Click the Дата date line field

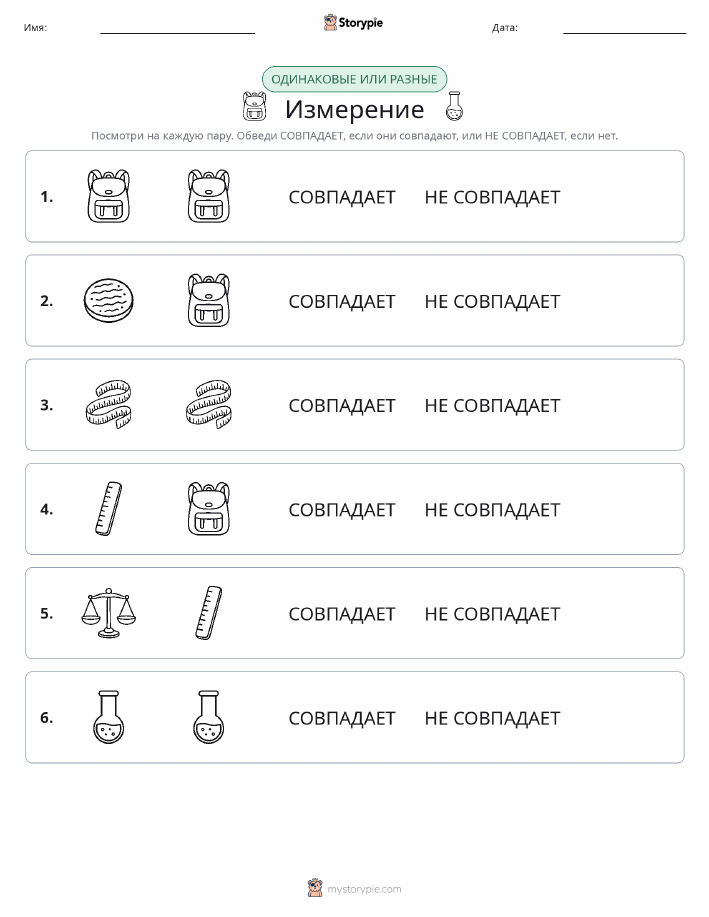pos(624,28)
